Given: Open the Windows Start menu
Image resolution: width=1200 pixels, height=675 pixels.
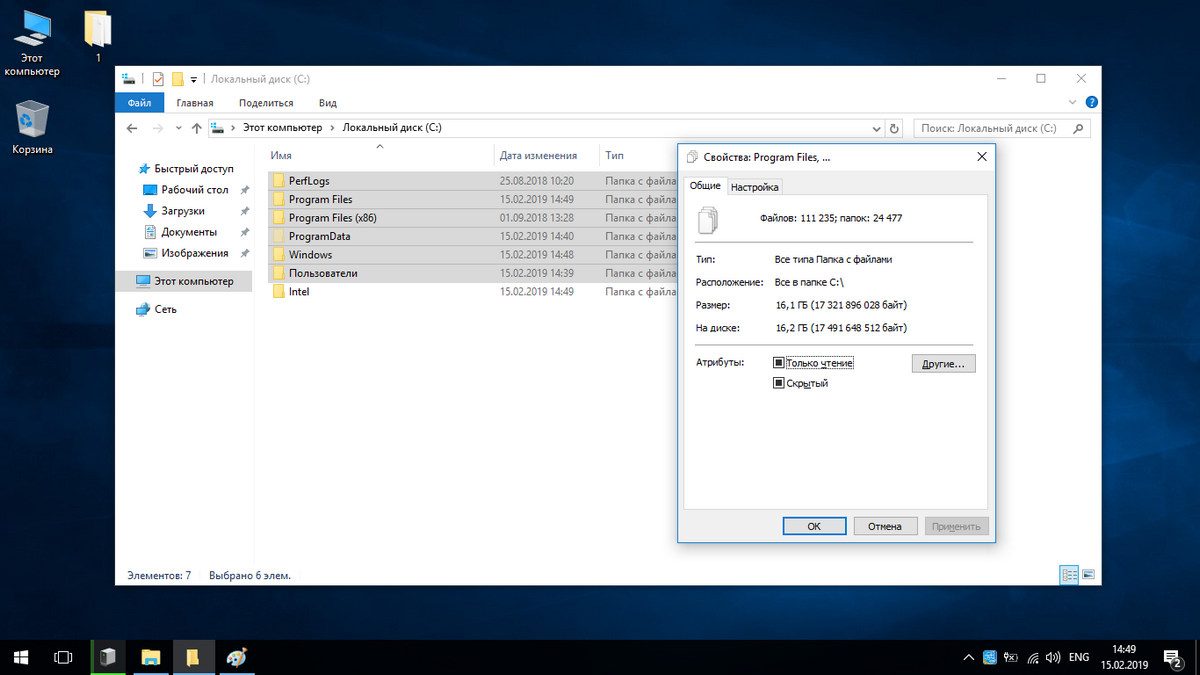Looking at the screenshot, I should tap(21, 657).
